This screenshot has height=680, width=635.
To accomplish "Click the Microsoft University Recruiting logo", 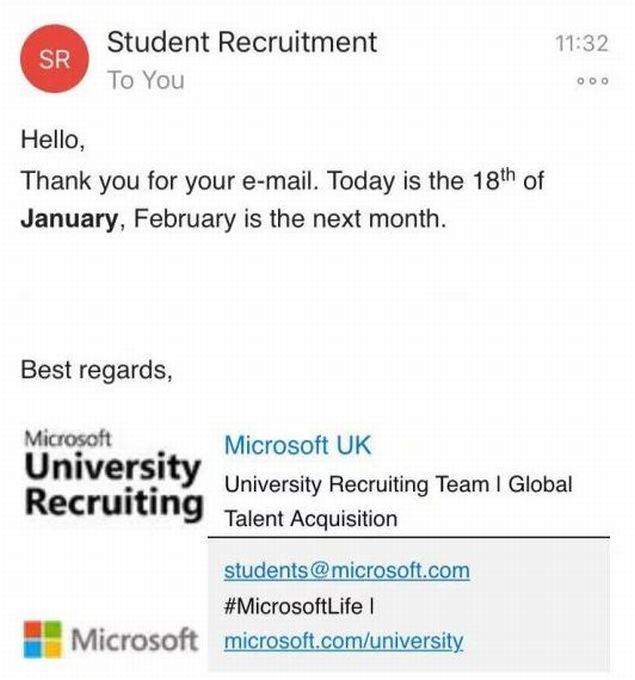I will point(111,474).
